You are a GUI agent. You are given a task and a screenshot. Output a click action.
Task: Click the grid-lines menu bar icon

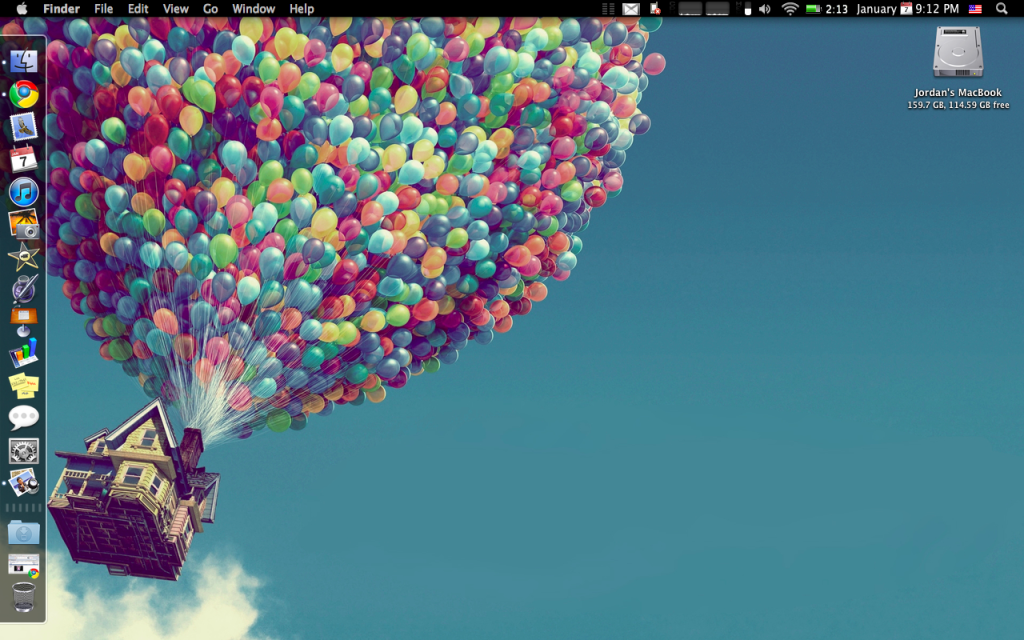click(608, 8)
